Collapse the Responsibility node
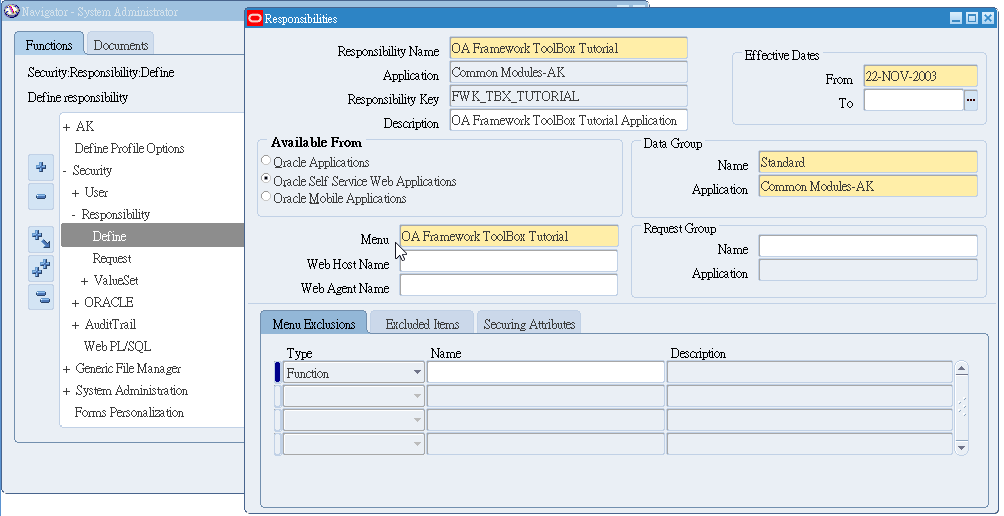 click(74, 215)
